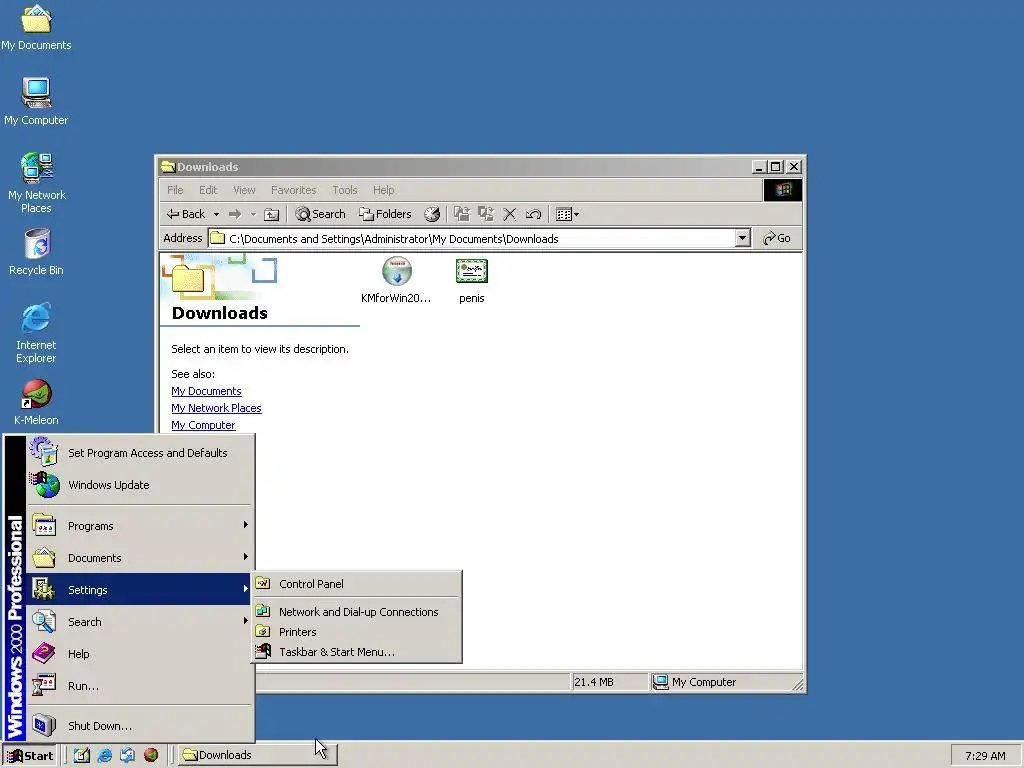
Task: Open the Run... dialog
Action: tap(139, 686)
